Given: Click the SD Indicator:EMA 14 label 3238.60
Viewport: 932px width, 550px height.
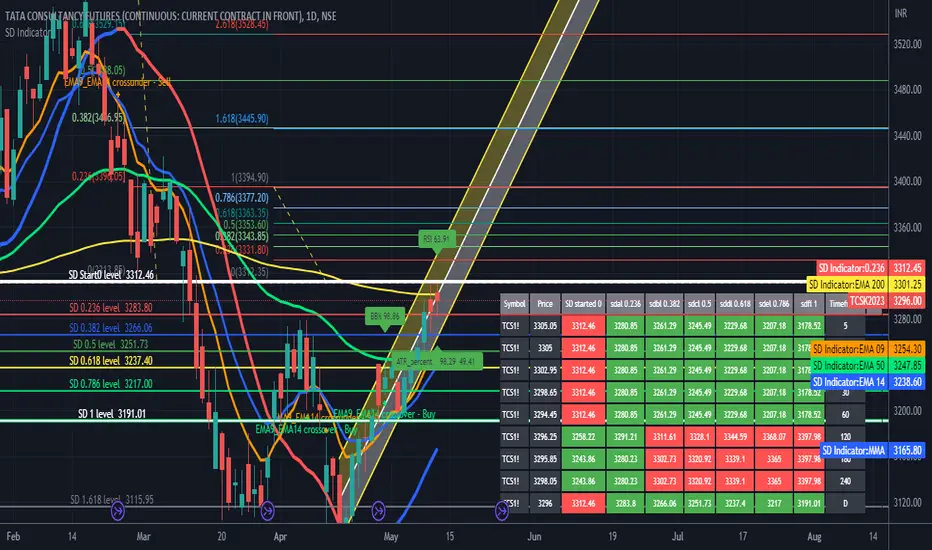Looking at the screenshot, I should (x=868, y=382).
